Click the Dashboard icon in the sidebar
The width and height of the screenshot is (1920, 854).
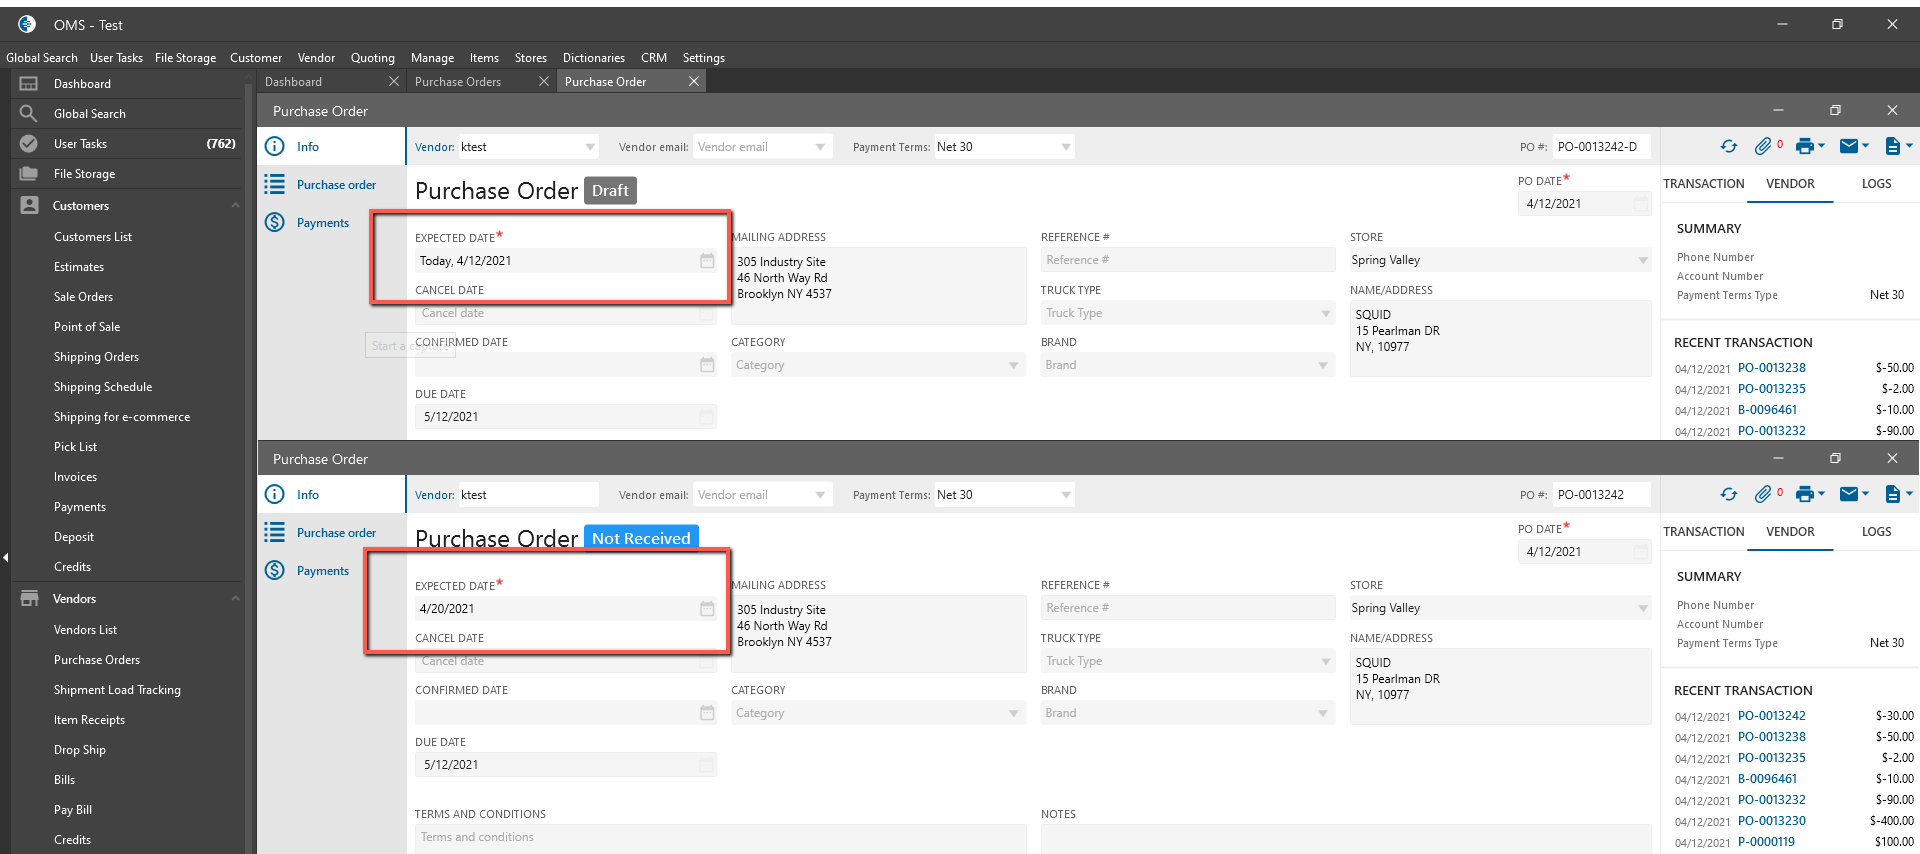(x=29, y=84)
